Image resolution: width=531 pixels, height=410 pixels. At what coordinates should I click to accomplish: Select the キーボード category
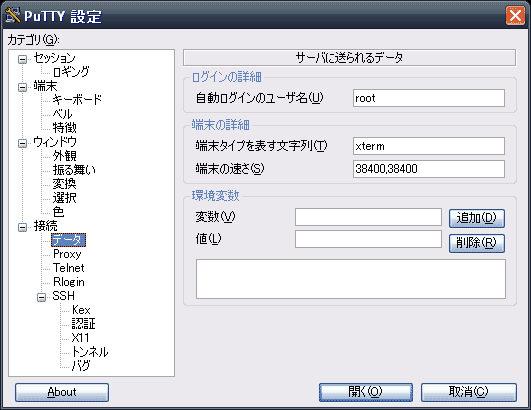pos(77,100)
